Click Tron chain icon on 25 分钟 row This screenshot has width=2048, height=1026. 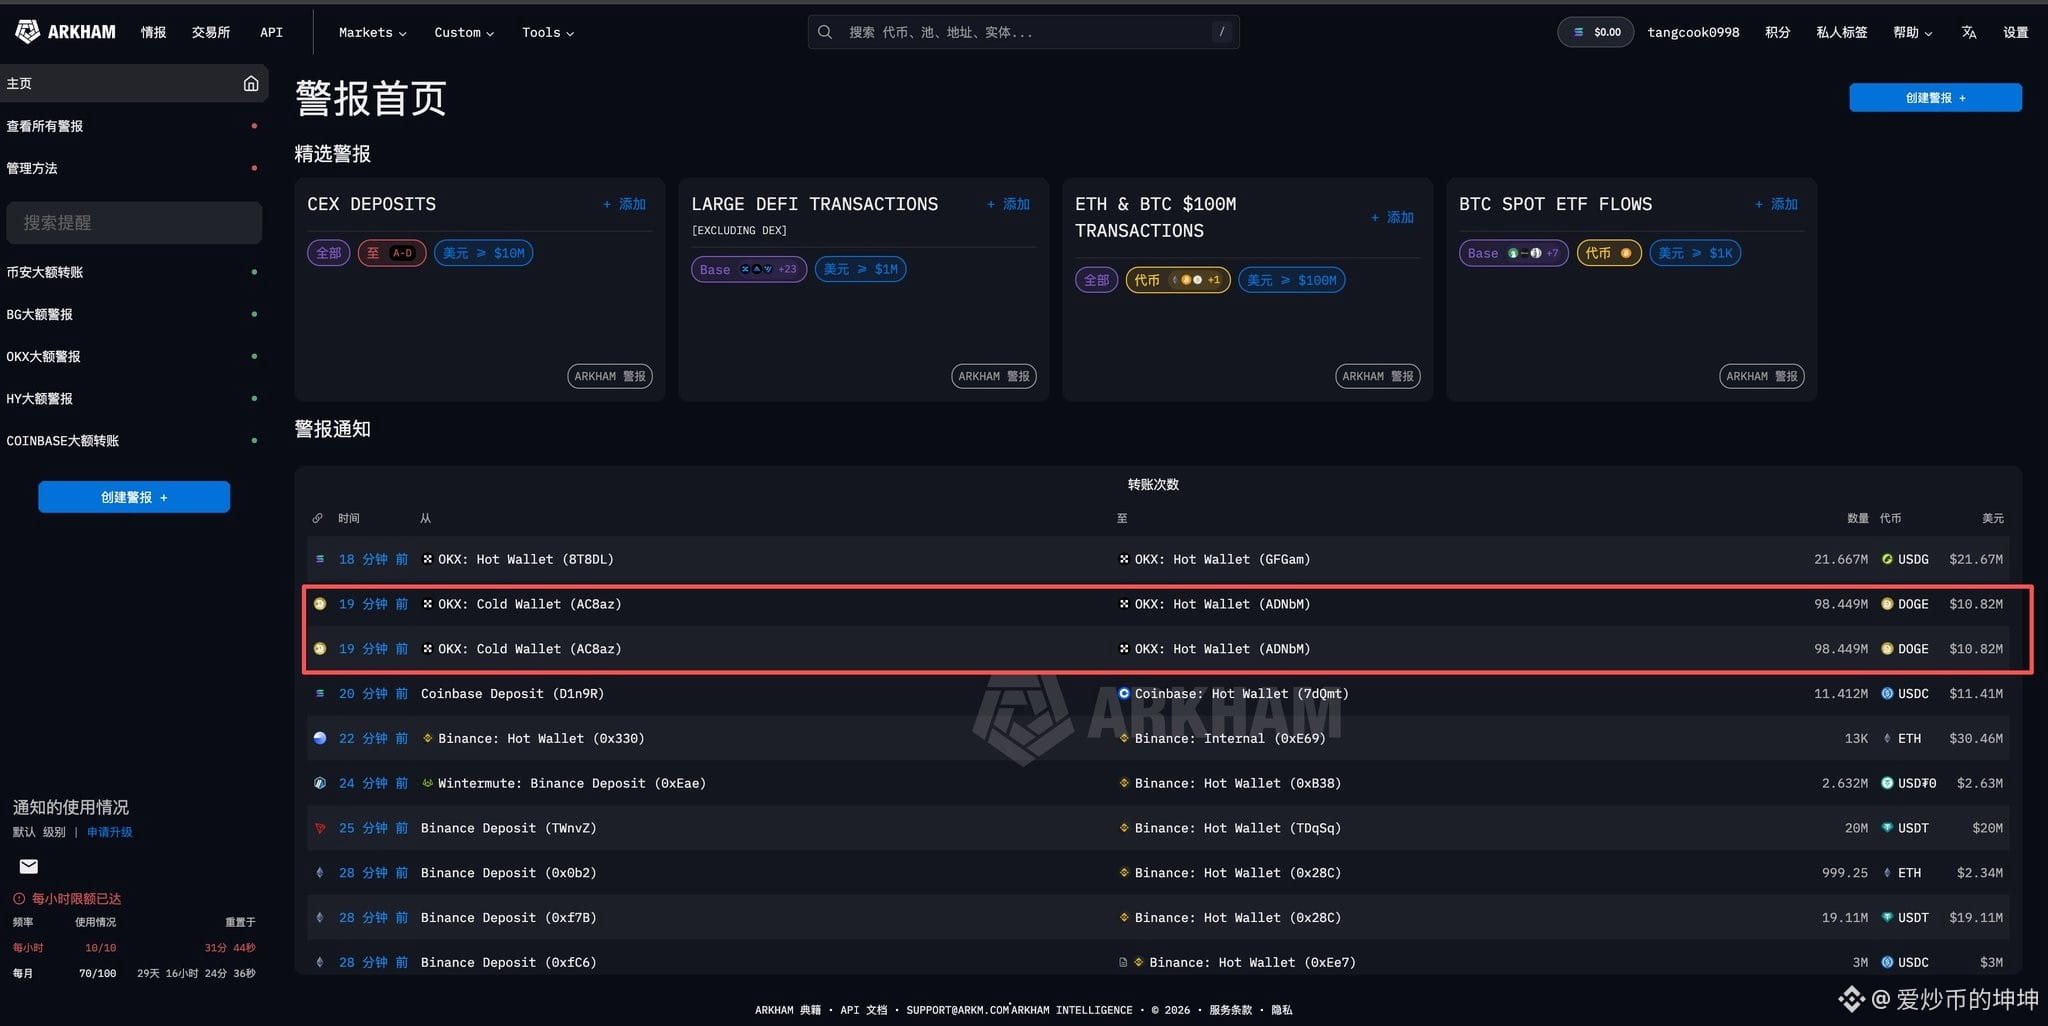320,828
